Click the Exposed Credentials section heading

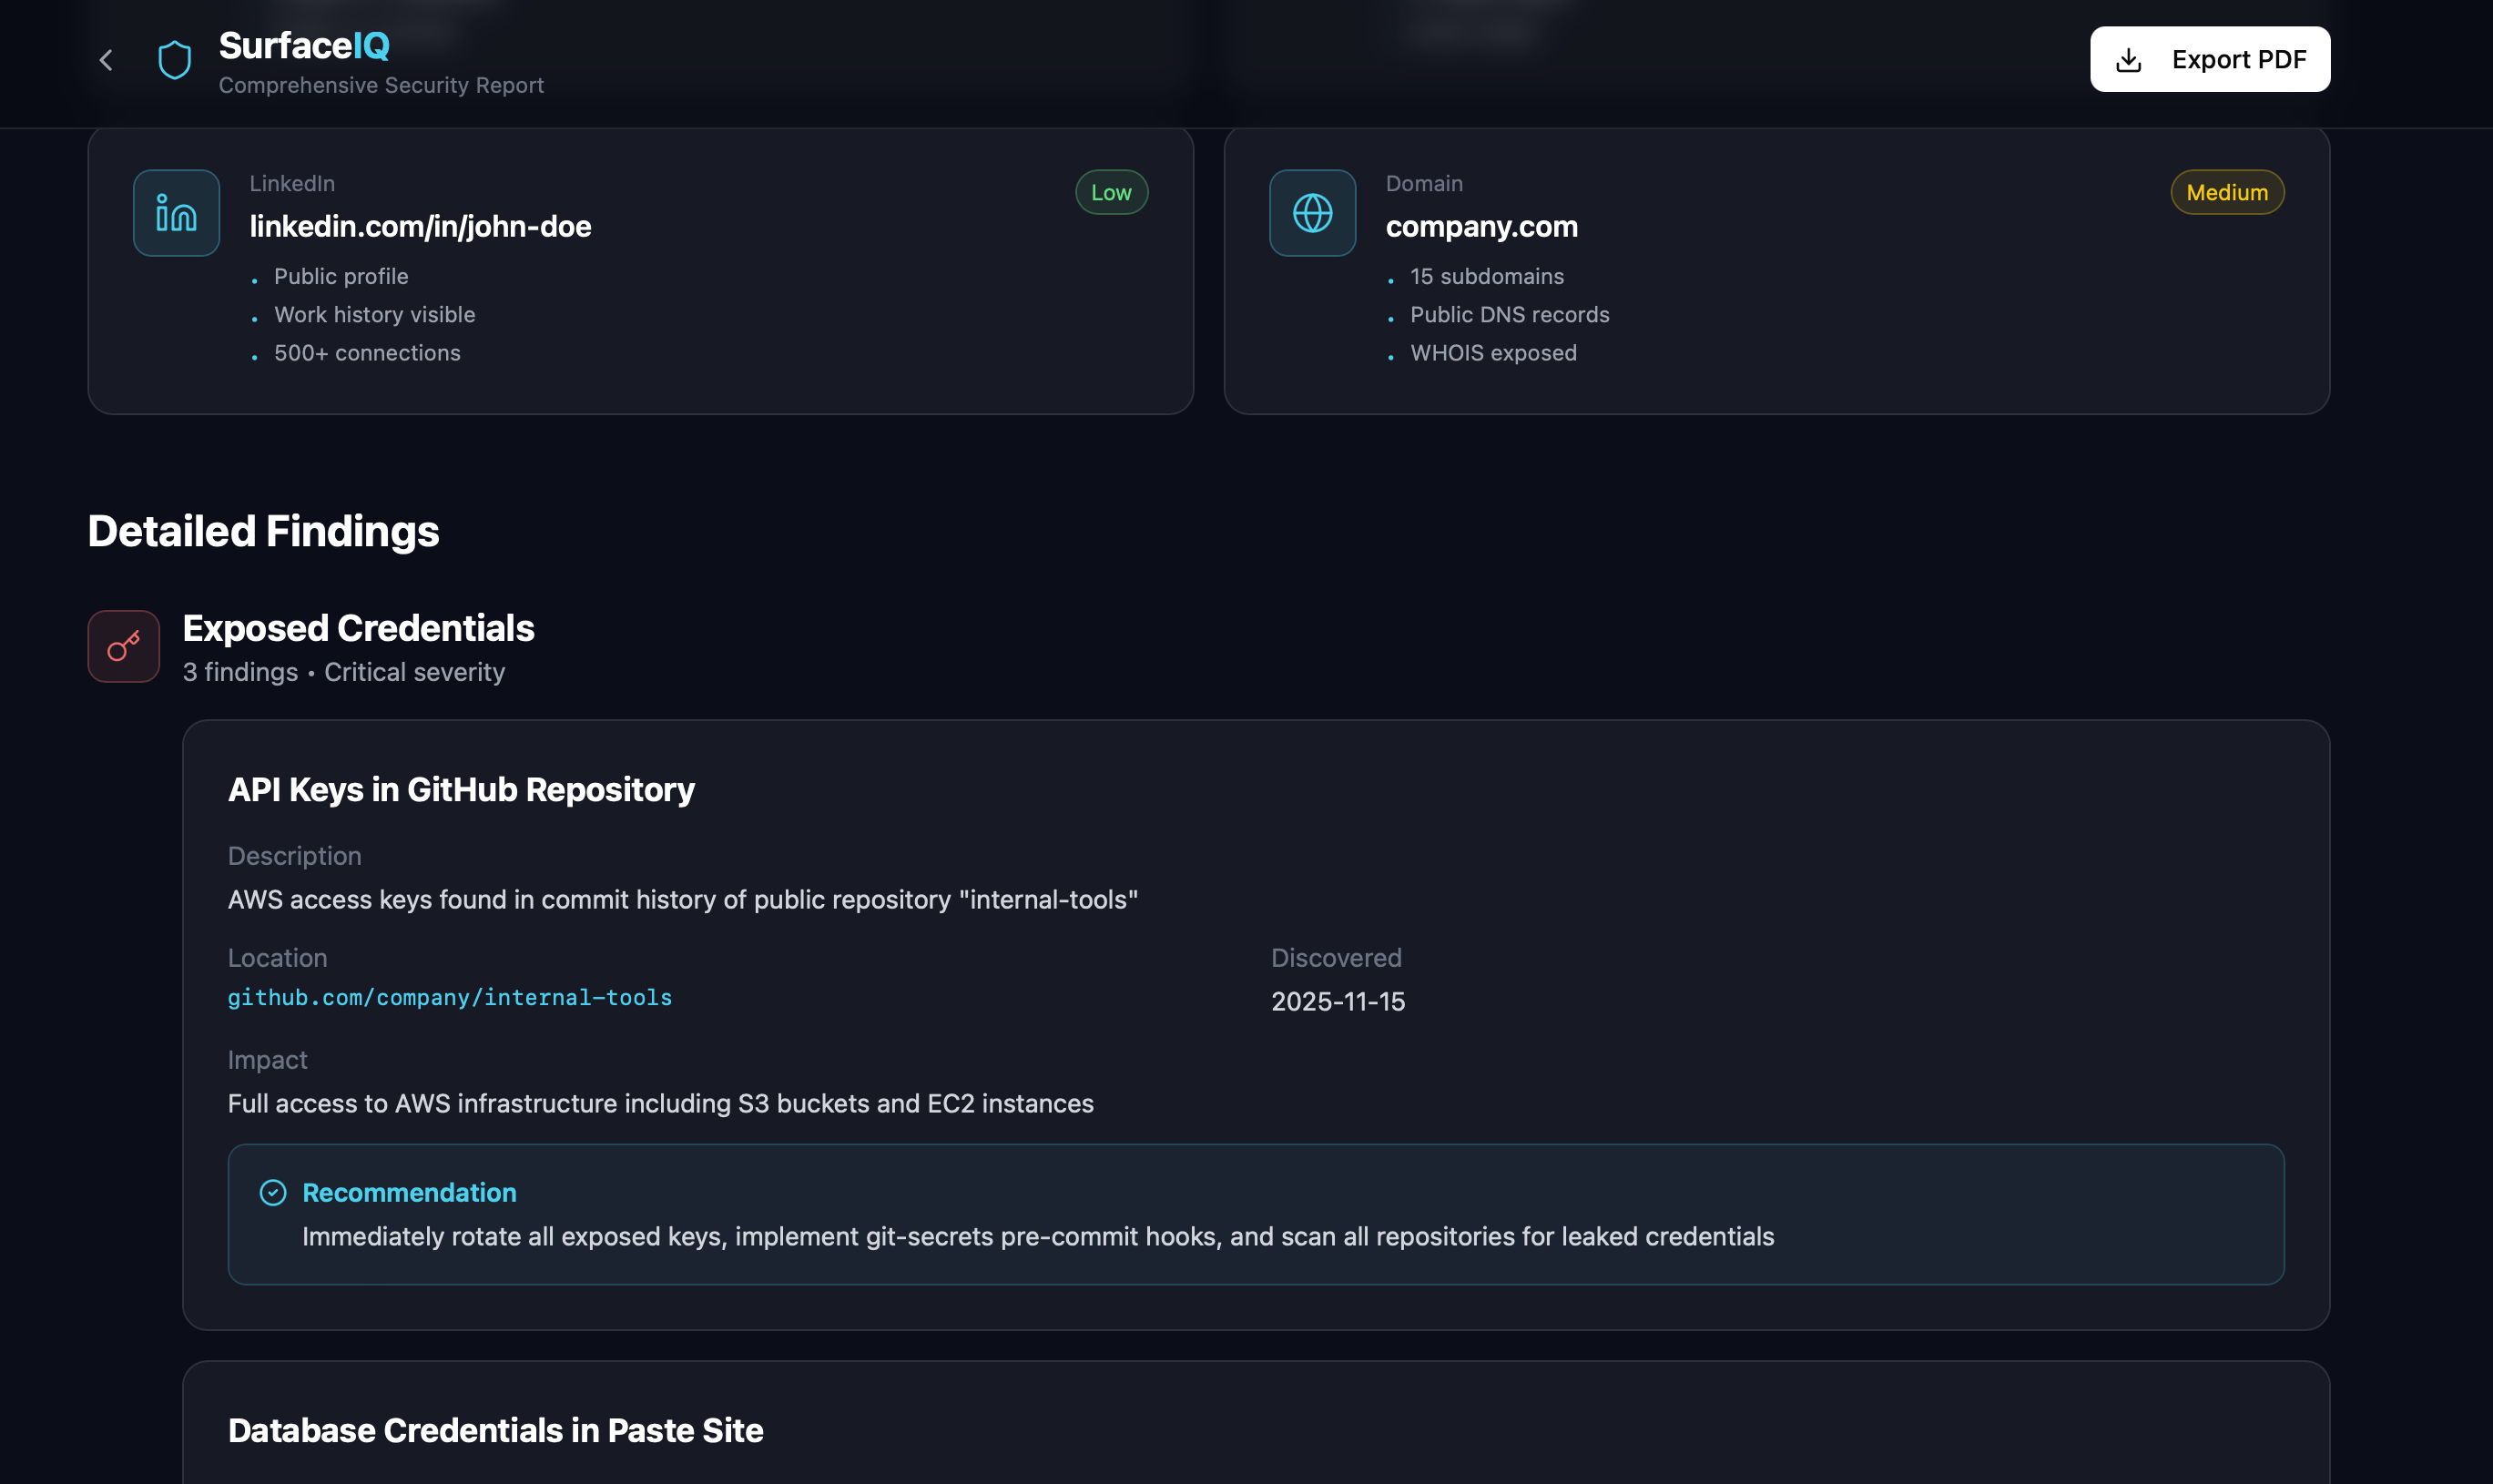click(358, 628)
